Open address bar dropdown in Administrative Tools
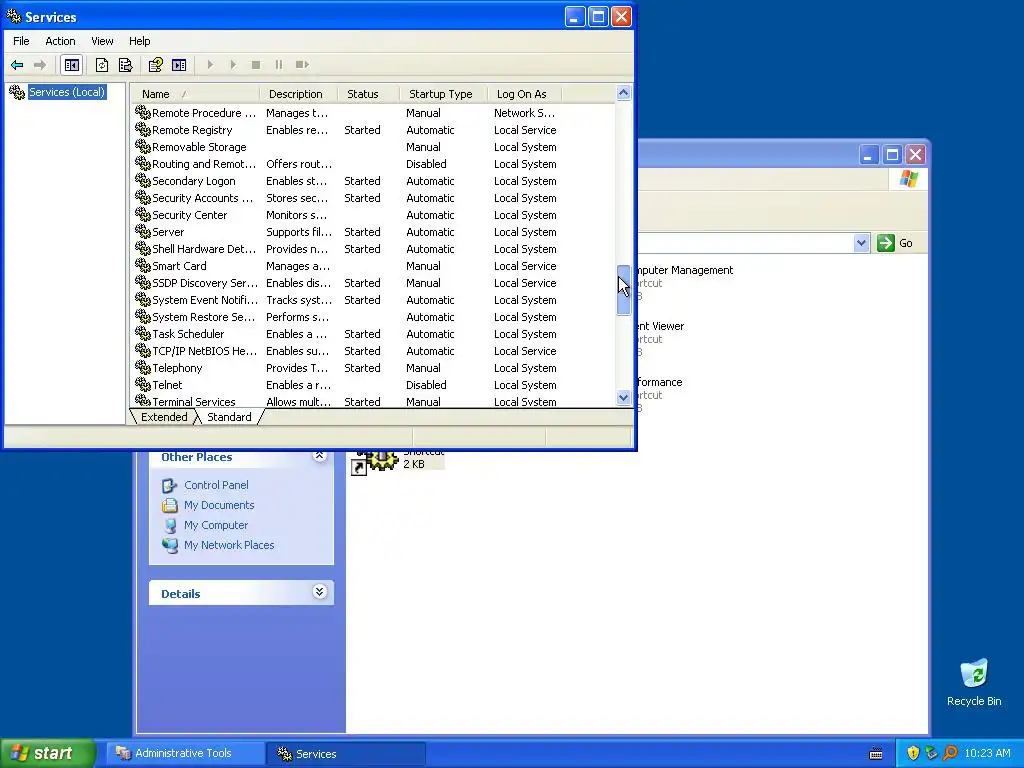Image resolution: width=1024 pixels, height=768 pixels. click(x=861, y=243)
